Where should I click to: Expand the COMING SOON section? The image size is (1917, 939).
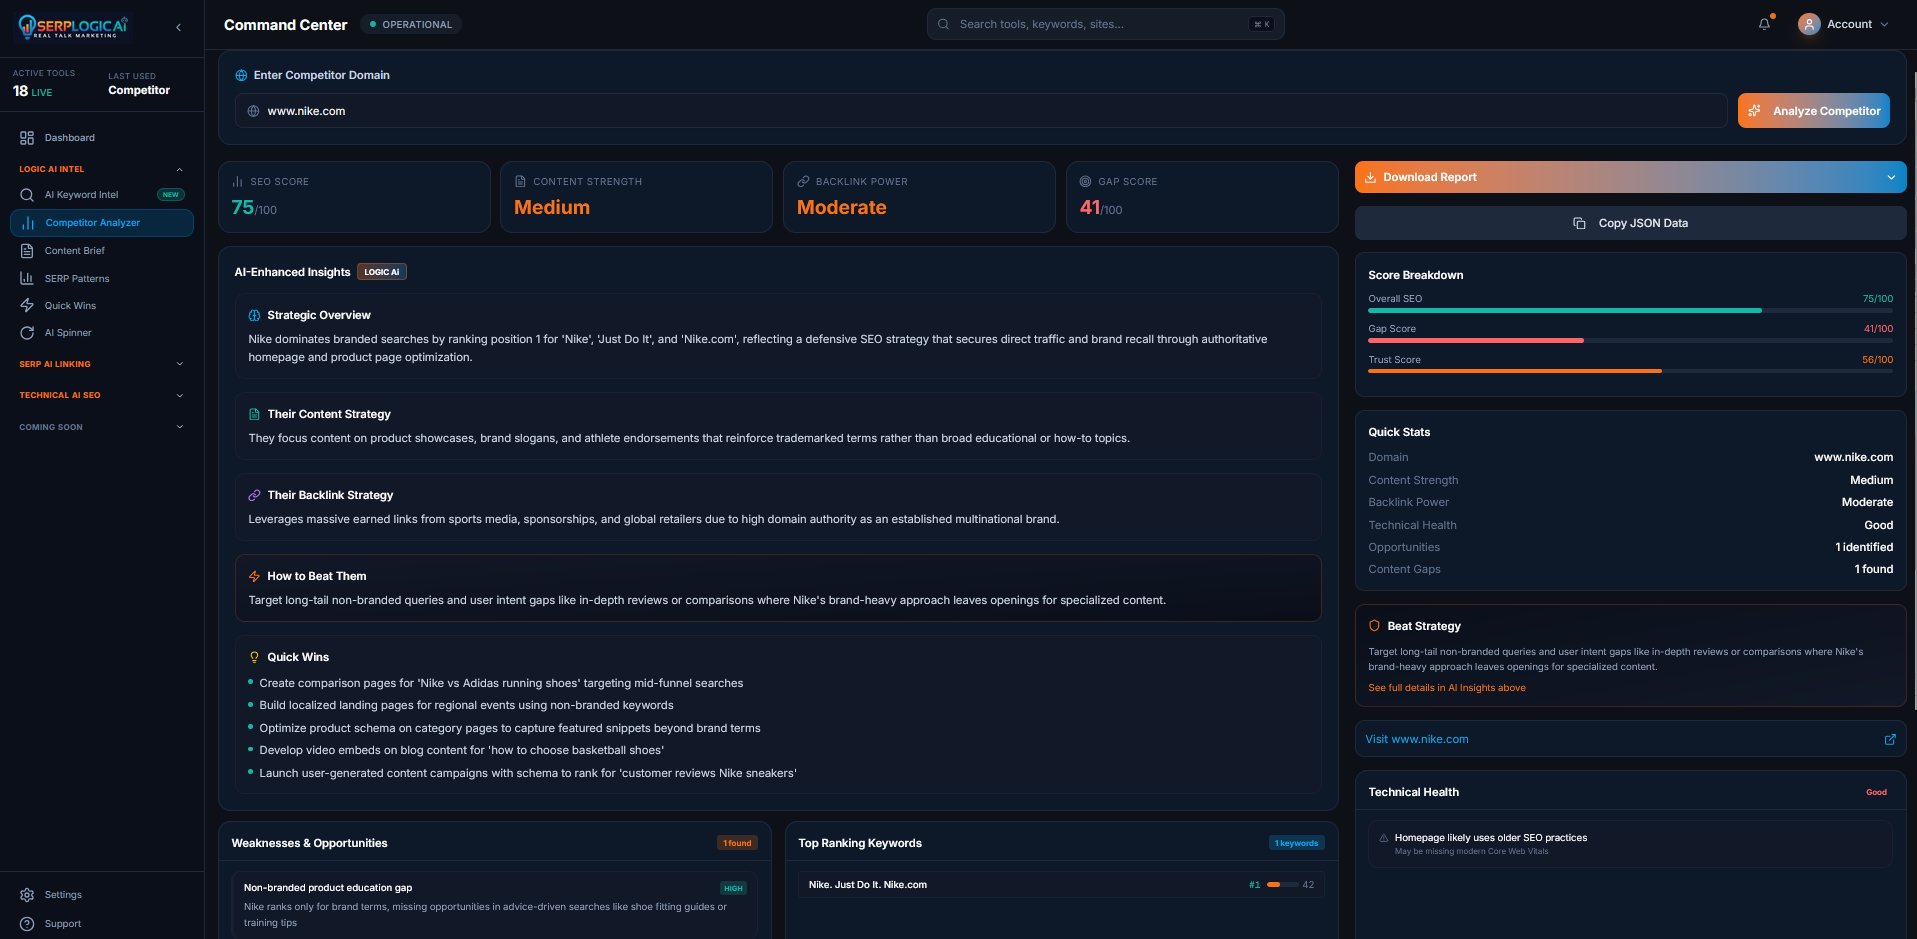pos(180,427)
